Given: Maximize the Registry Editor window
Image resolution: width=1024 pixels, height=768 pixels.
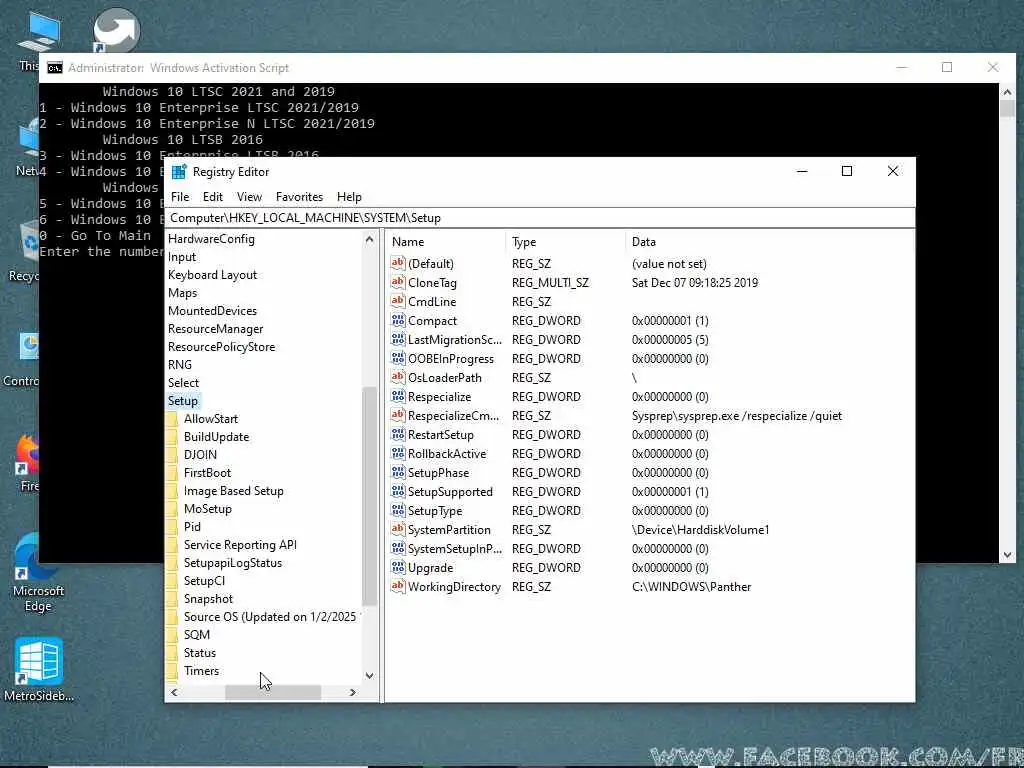Looking at the screenshot, I should click(x=847, y=171).
